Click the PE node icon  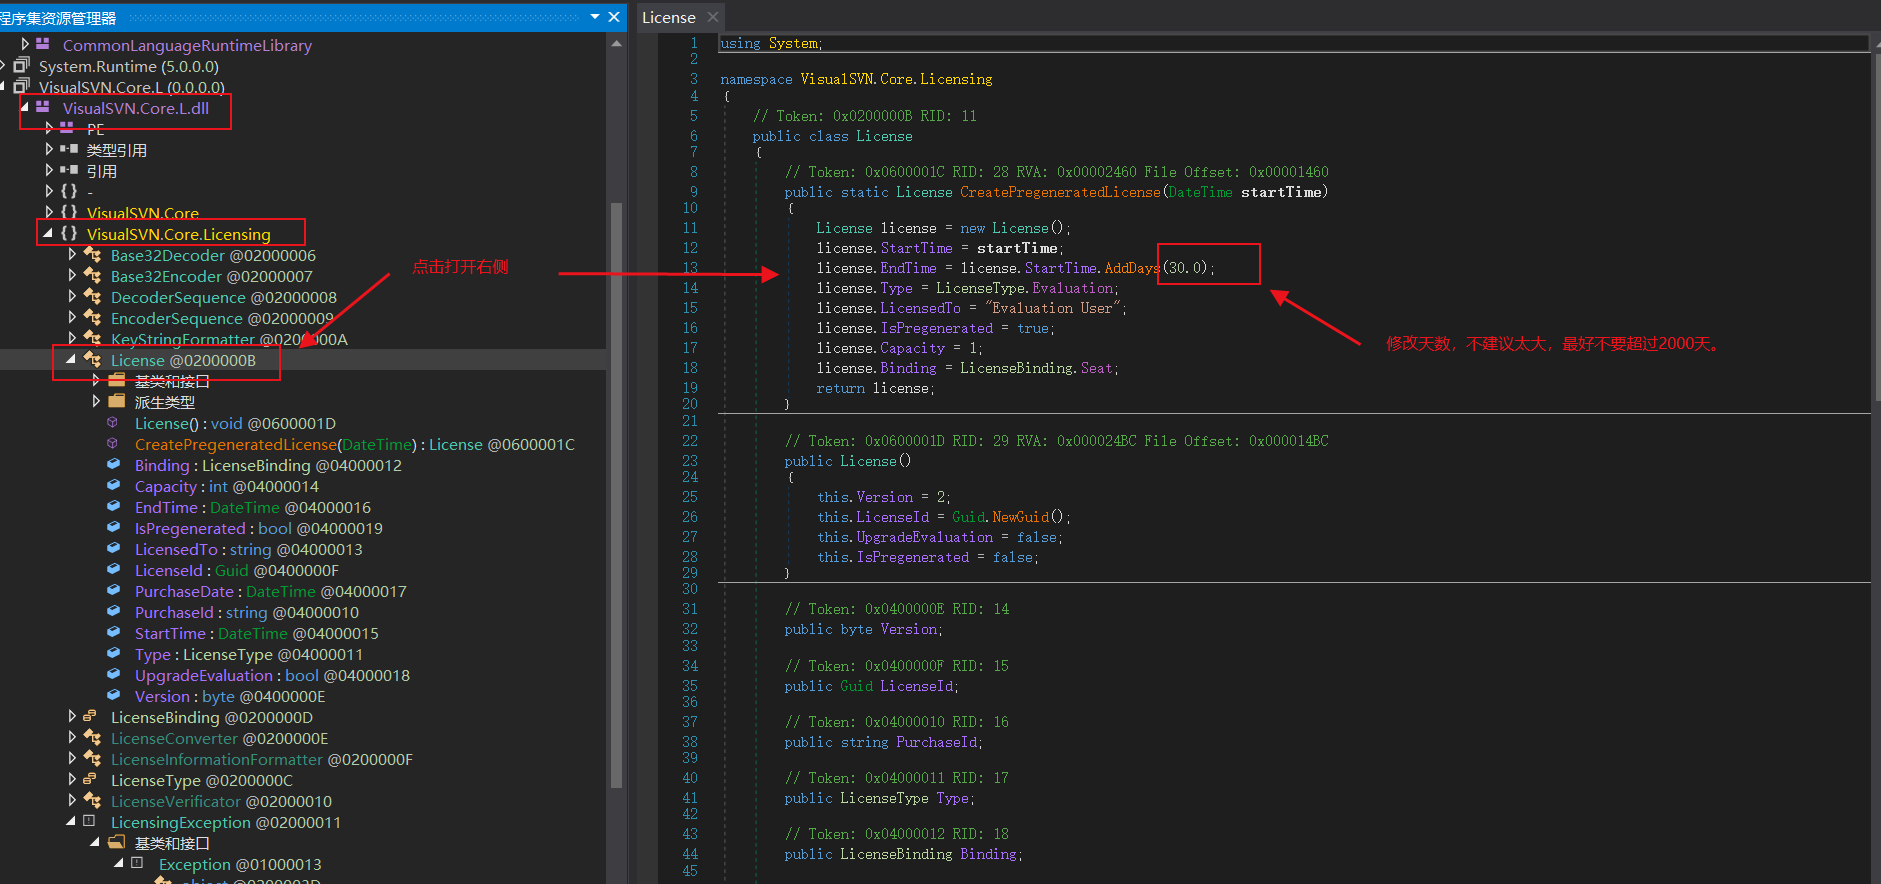[x=67, y=128]
